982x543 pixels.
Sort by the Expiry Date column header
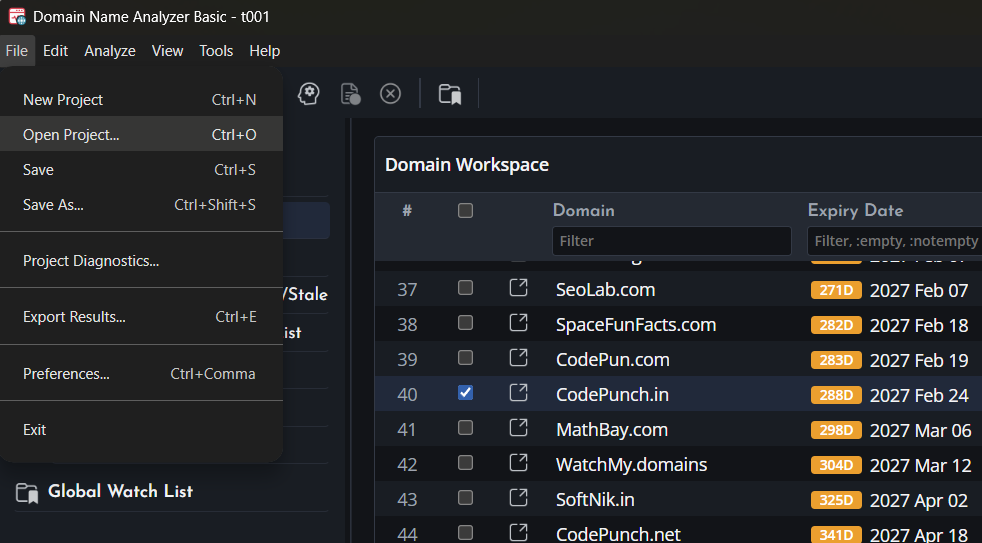pyautogui.click(x=855, y=210)
